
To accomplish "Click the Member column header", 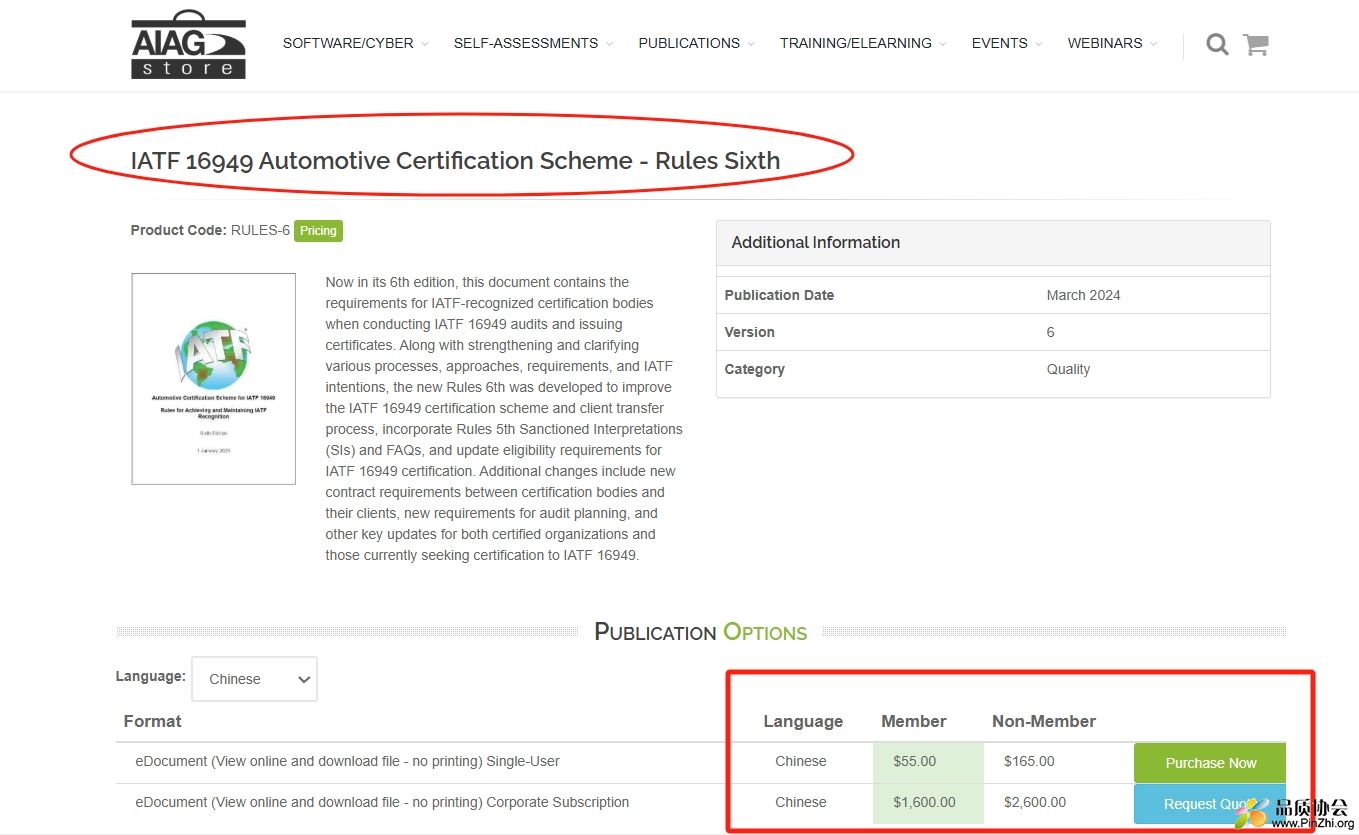I will (x=913, y=721).
